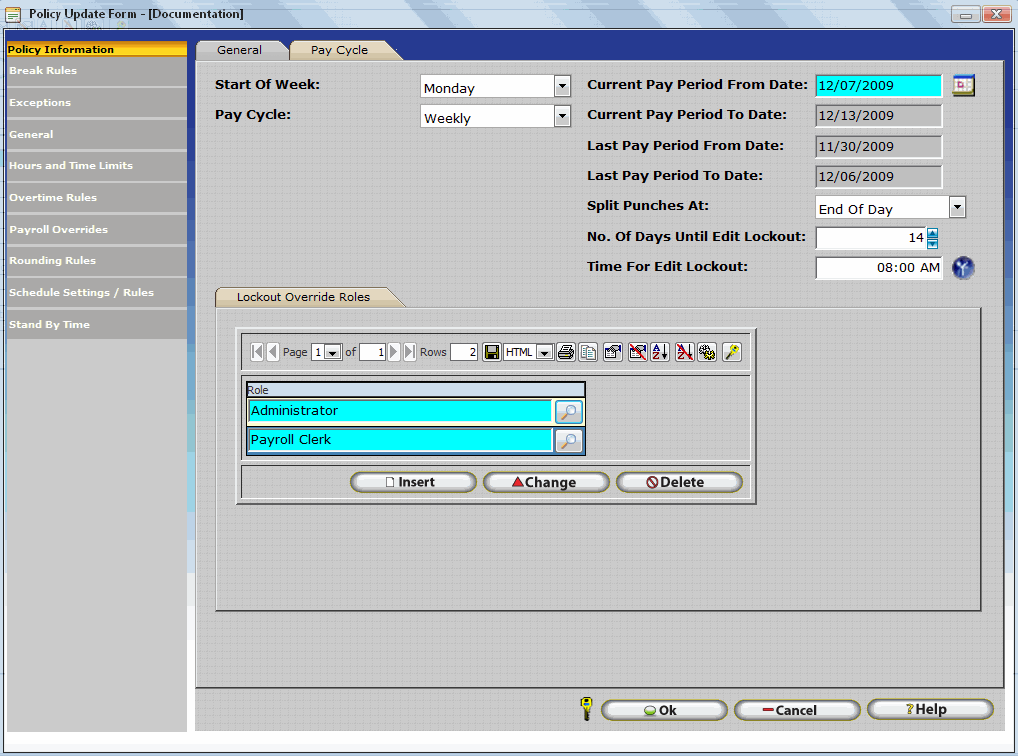Click the lookup magnifier beside Administrator role
1018x756 pixels.
[x=569, y=412]
